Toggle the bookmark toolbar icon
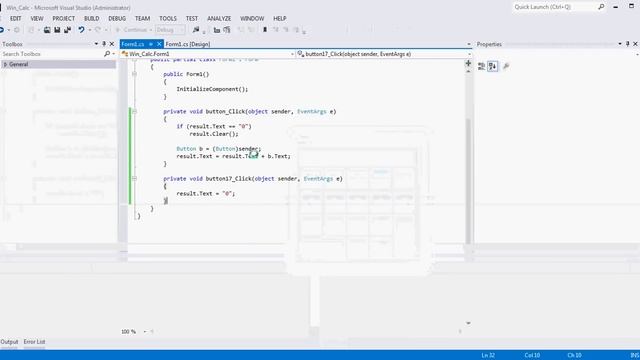 265,30
